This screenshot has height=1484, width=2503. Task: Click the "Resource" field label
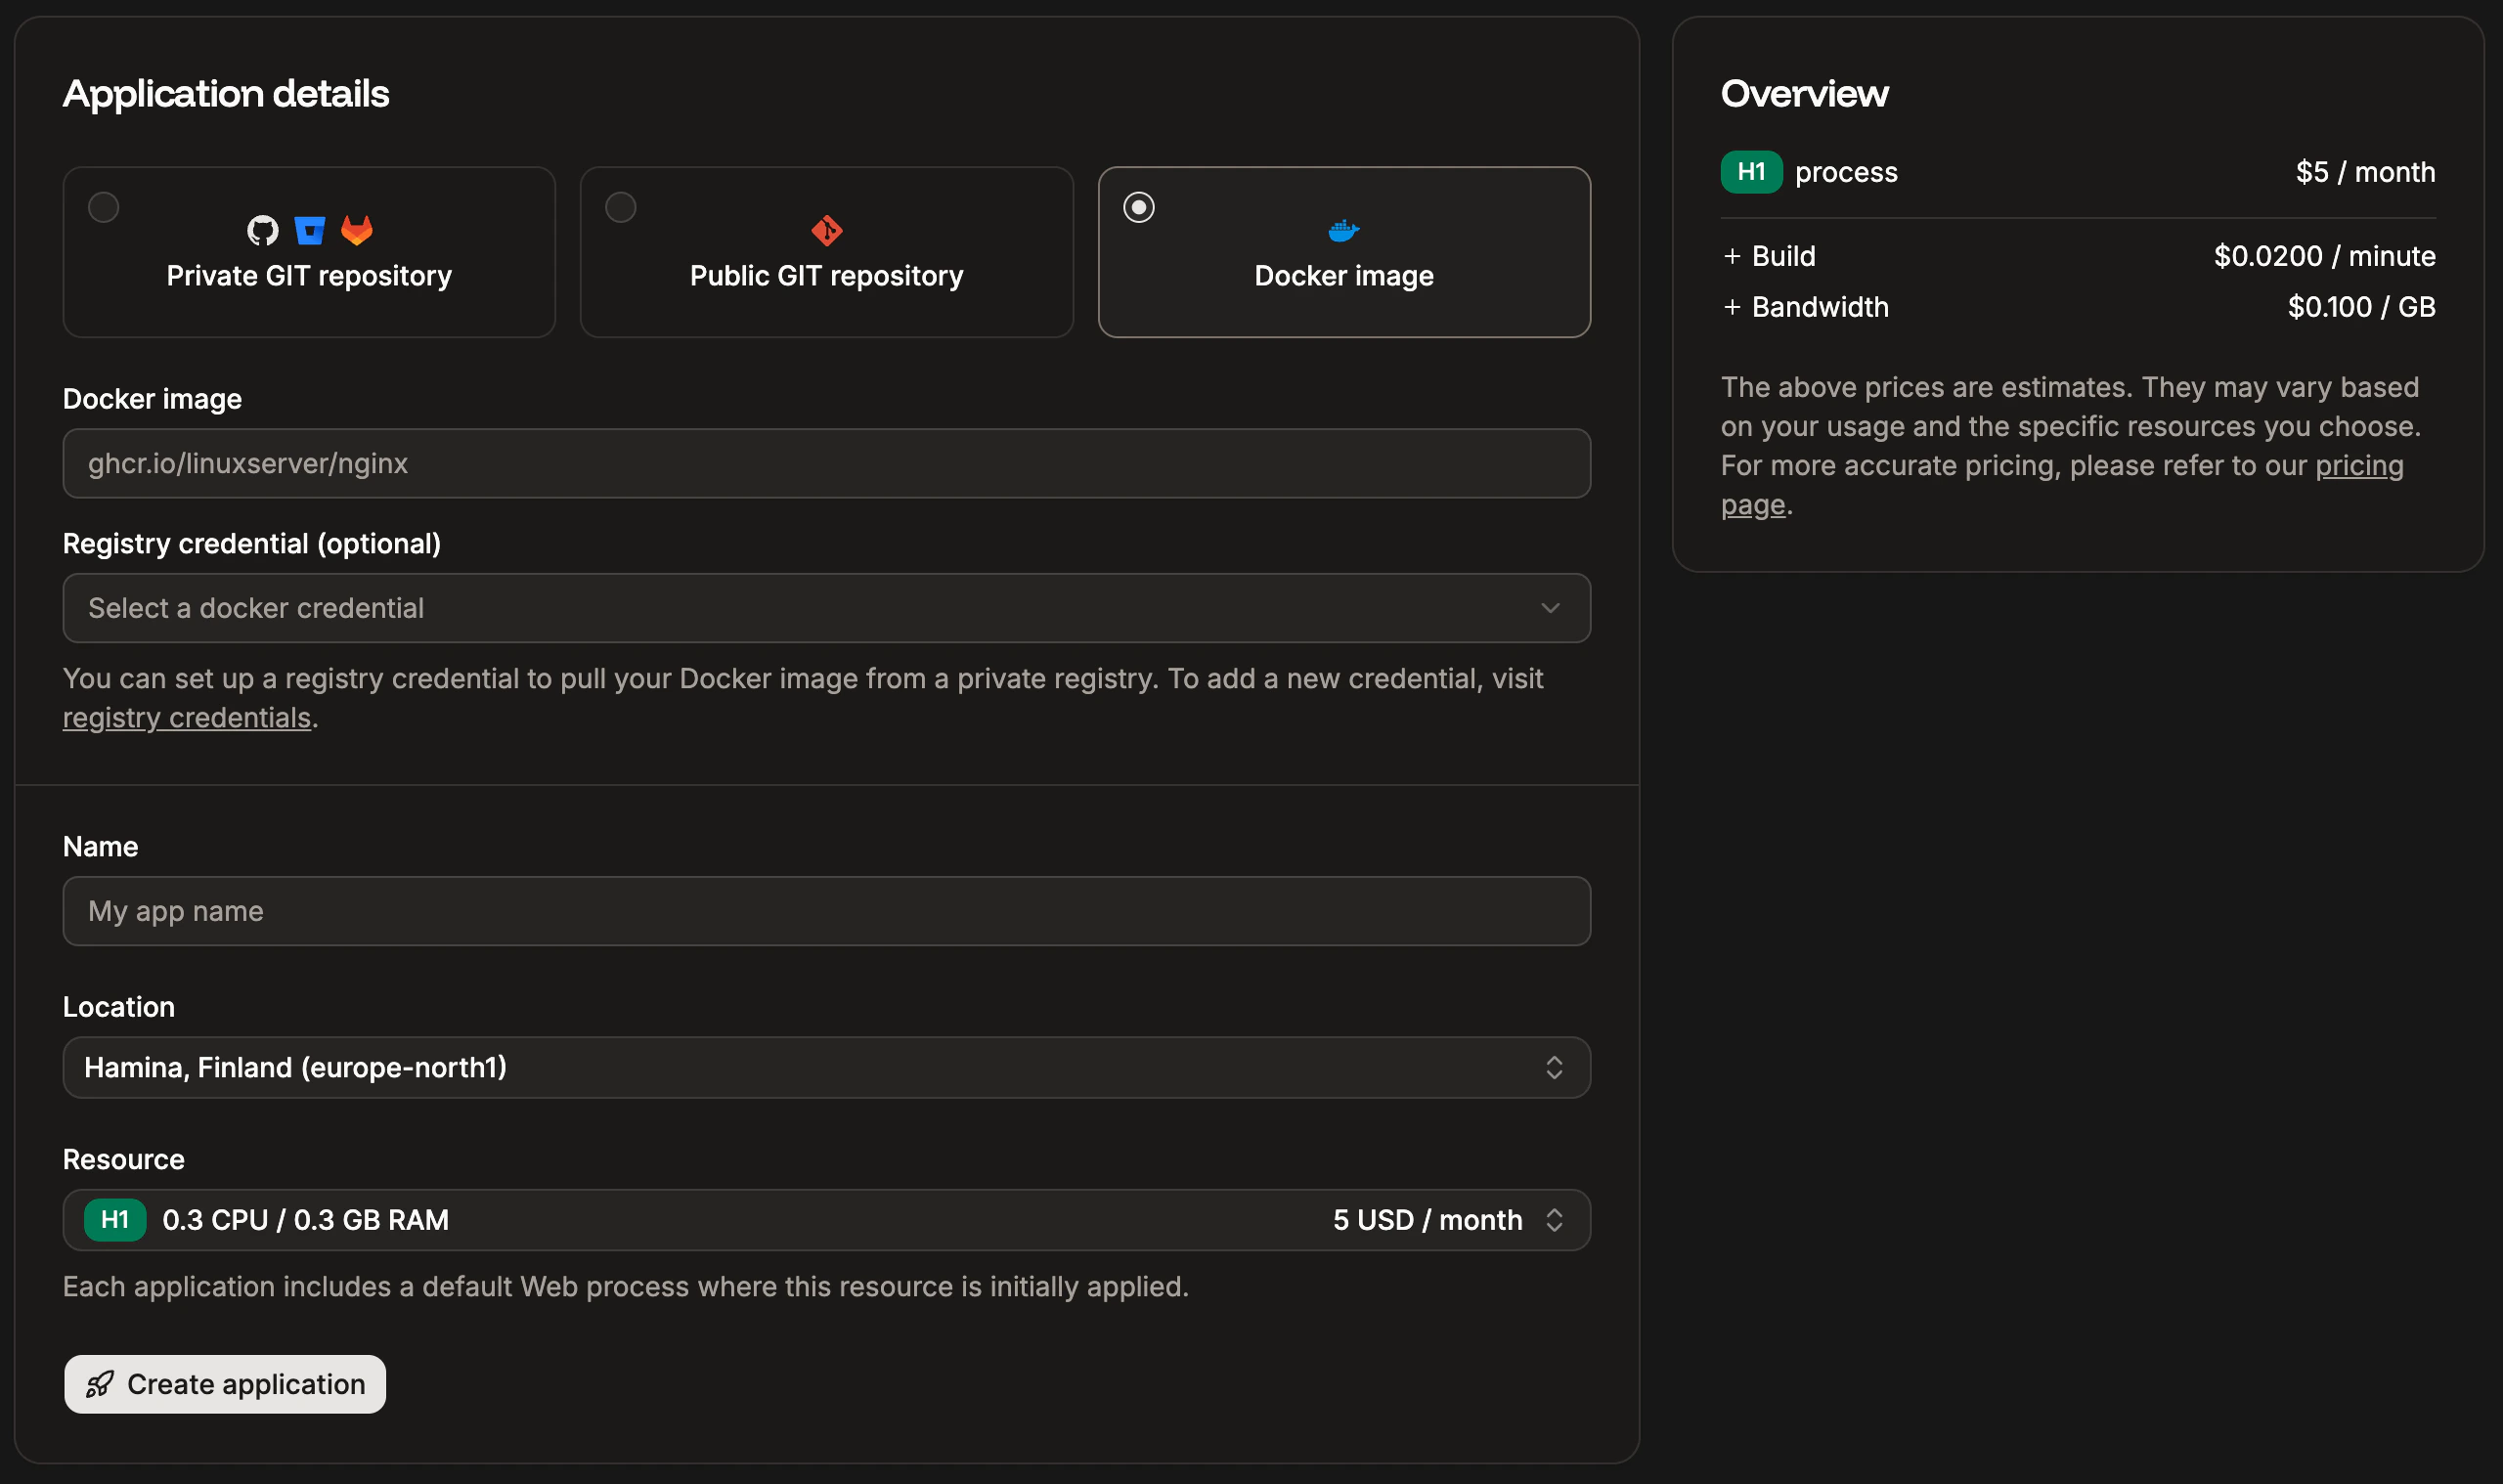(124, 1160)
